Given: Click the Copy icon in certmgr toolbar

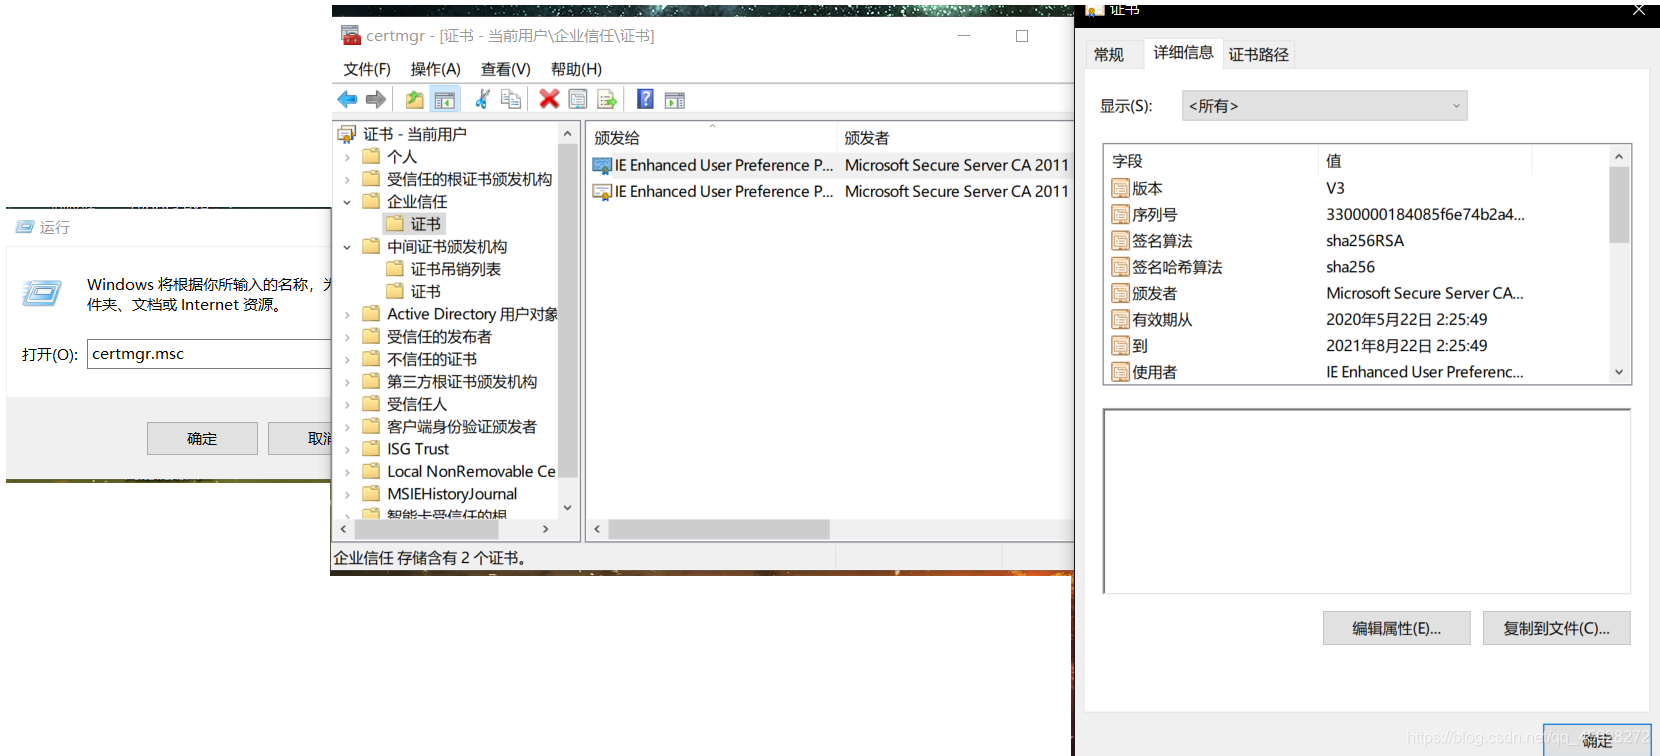Looking at the screenshot, I should 511,99.
